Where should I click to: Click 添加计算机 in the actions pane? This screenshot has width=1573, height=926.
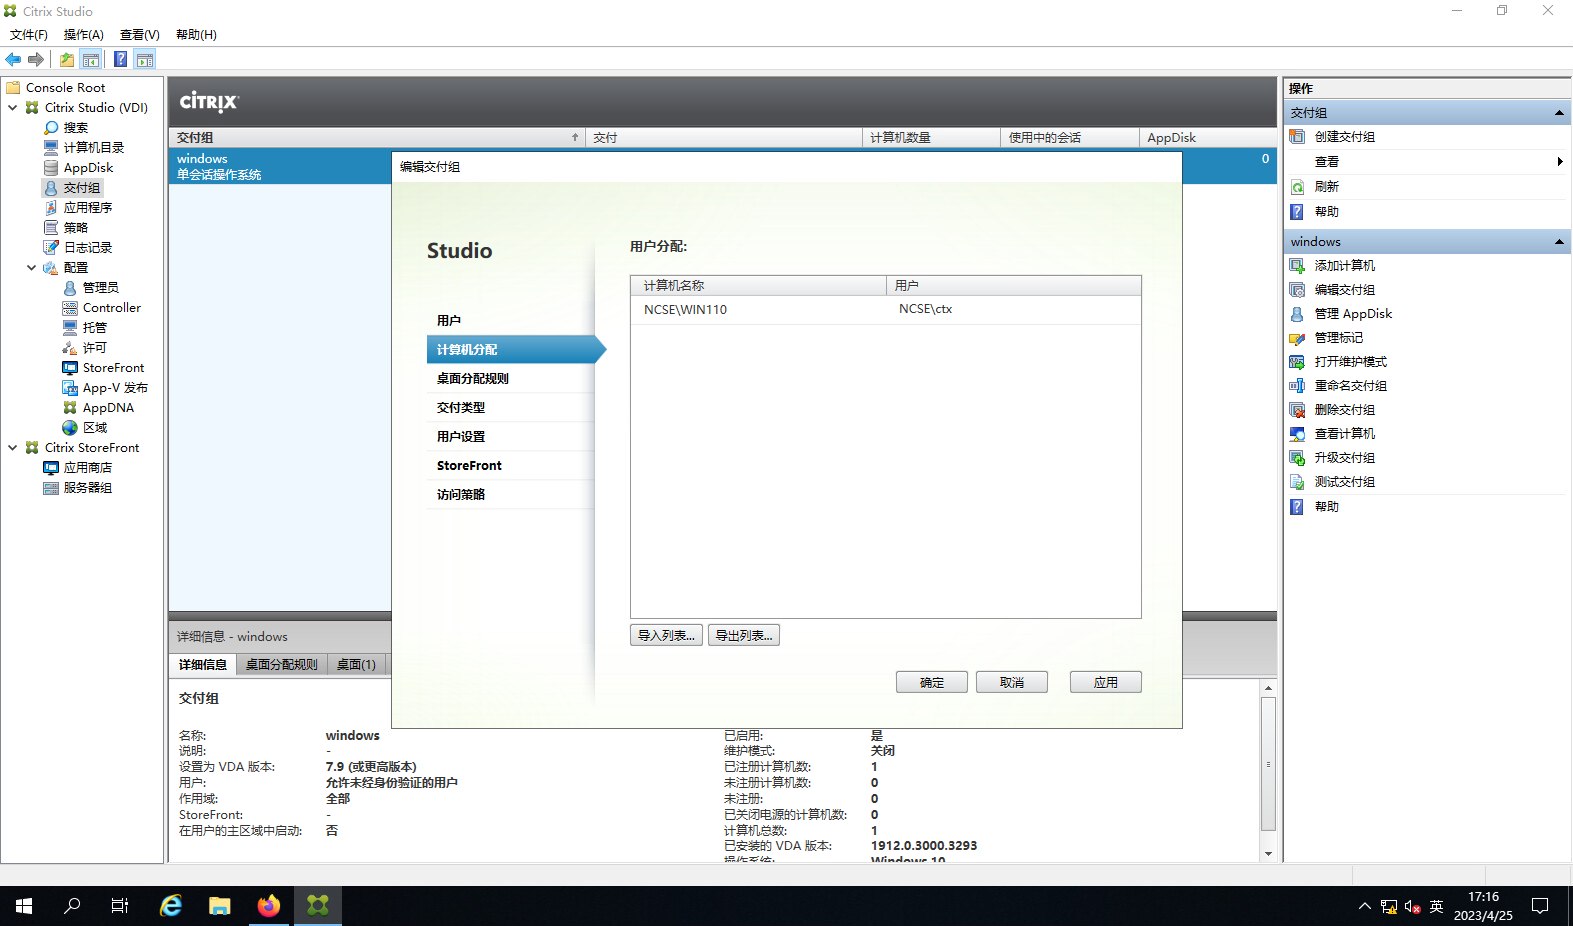1344,266
